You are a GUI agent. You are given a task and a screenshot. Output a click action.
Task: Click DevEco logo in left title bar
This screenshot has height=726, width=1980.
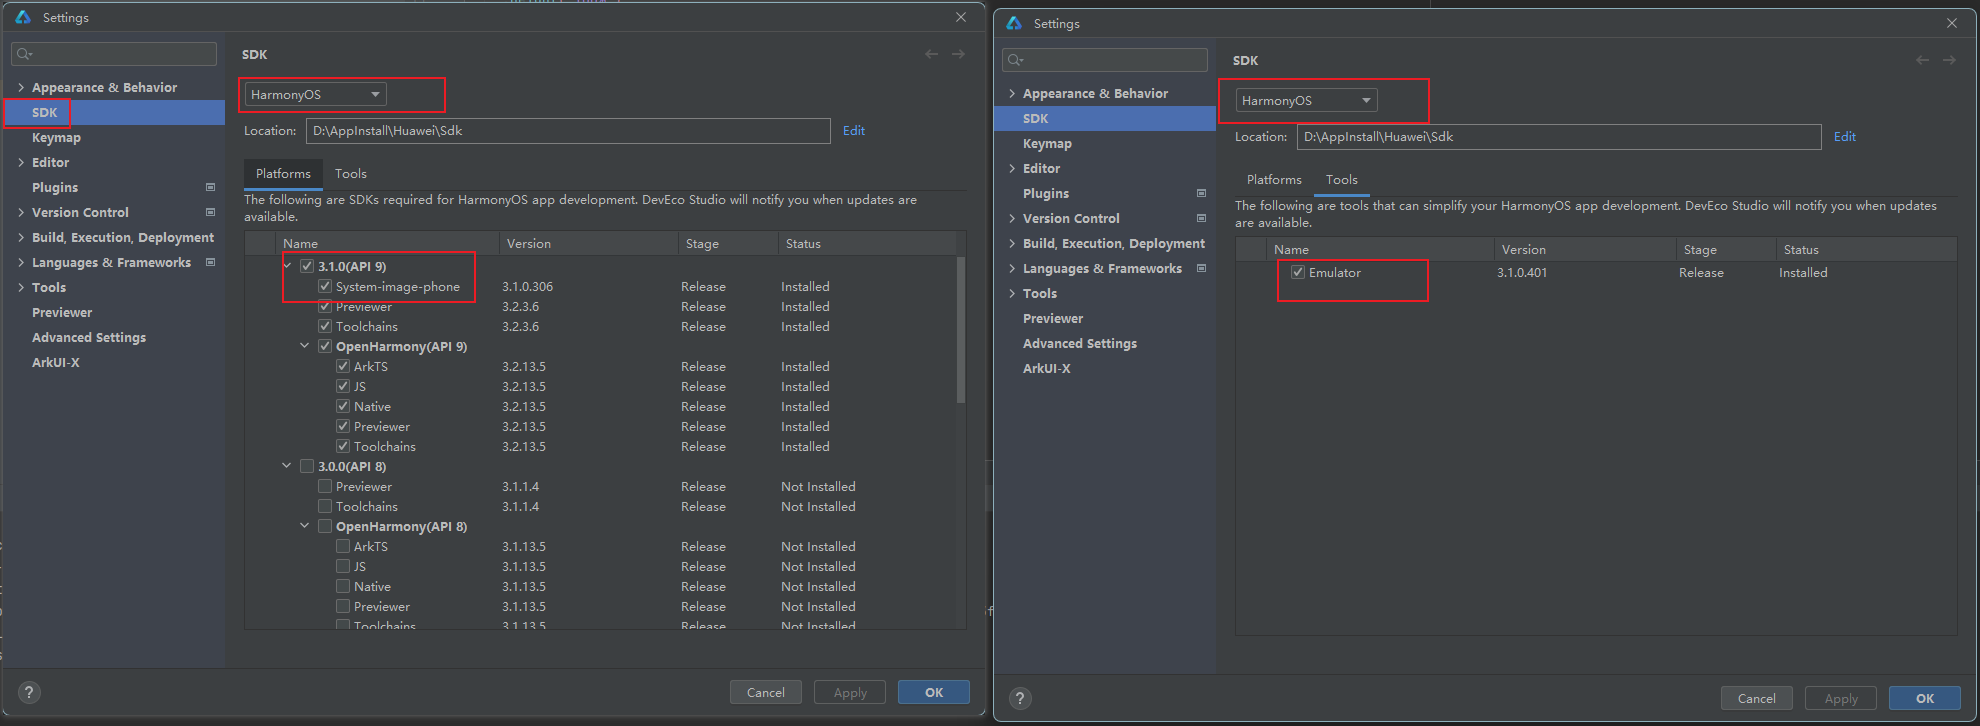click(23, 17)
